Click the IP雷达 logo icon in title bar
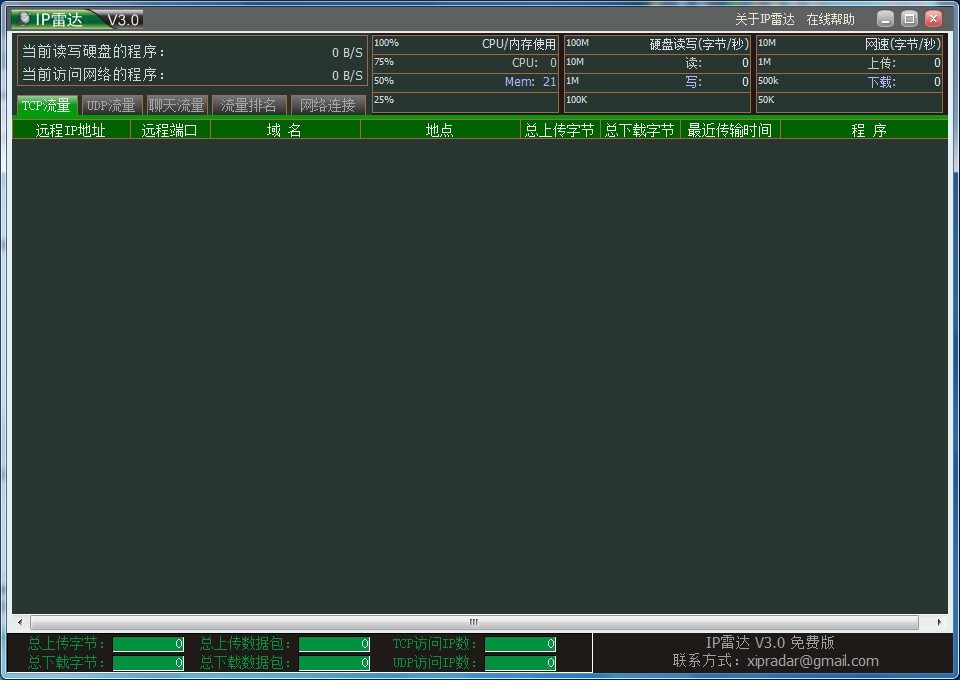This screenshot has height=680, width=960. pos(24,19)
